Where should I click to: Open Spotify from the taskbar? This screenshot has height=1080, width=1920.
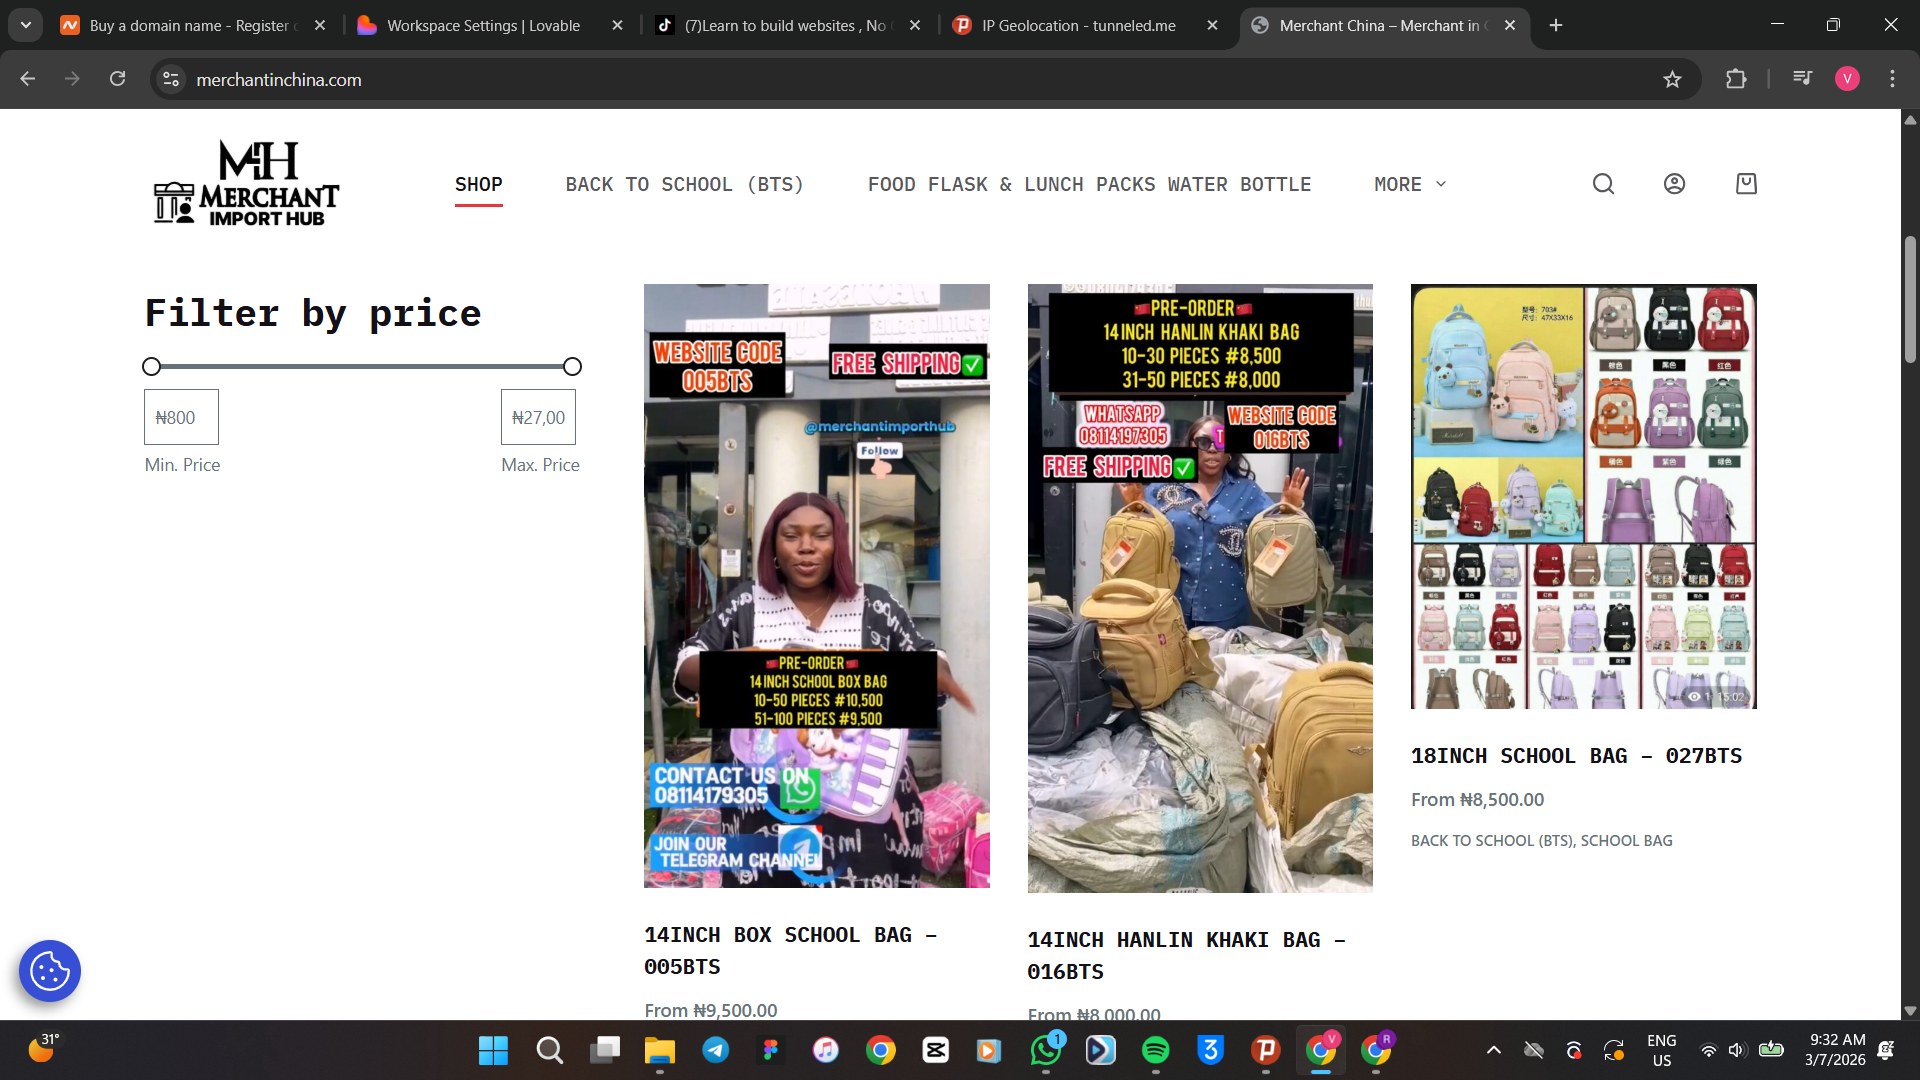click(x=1155, y=1050)
